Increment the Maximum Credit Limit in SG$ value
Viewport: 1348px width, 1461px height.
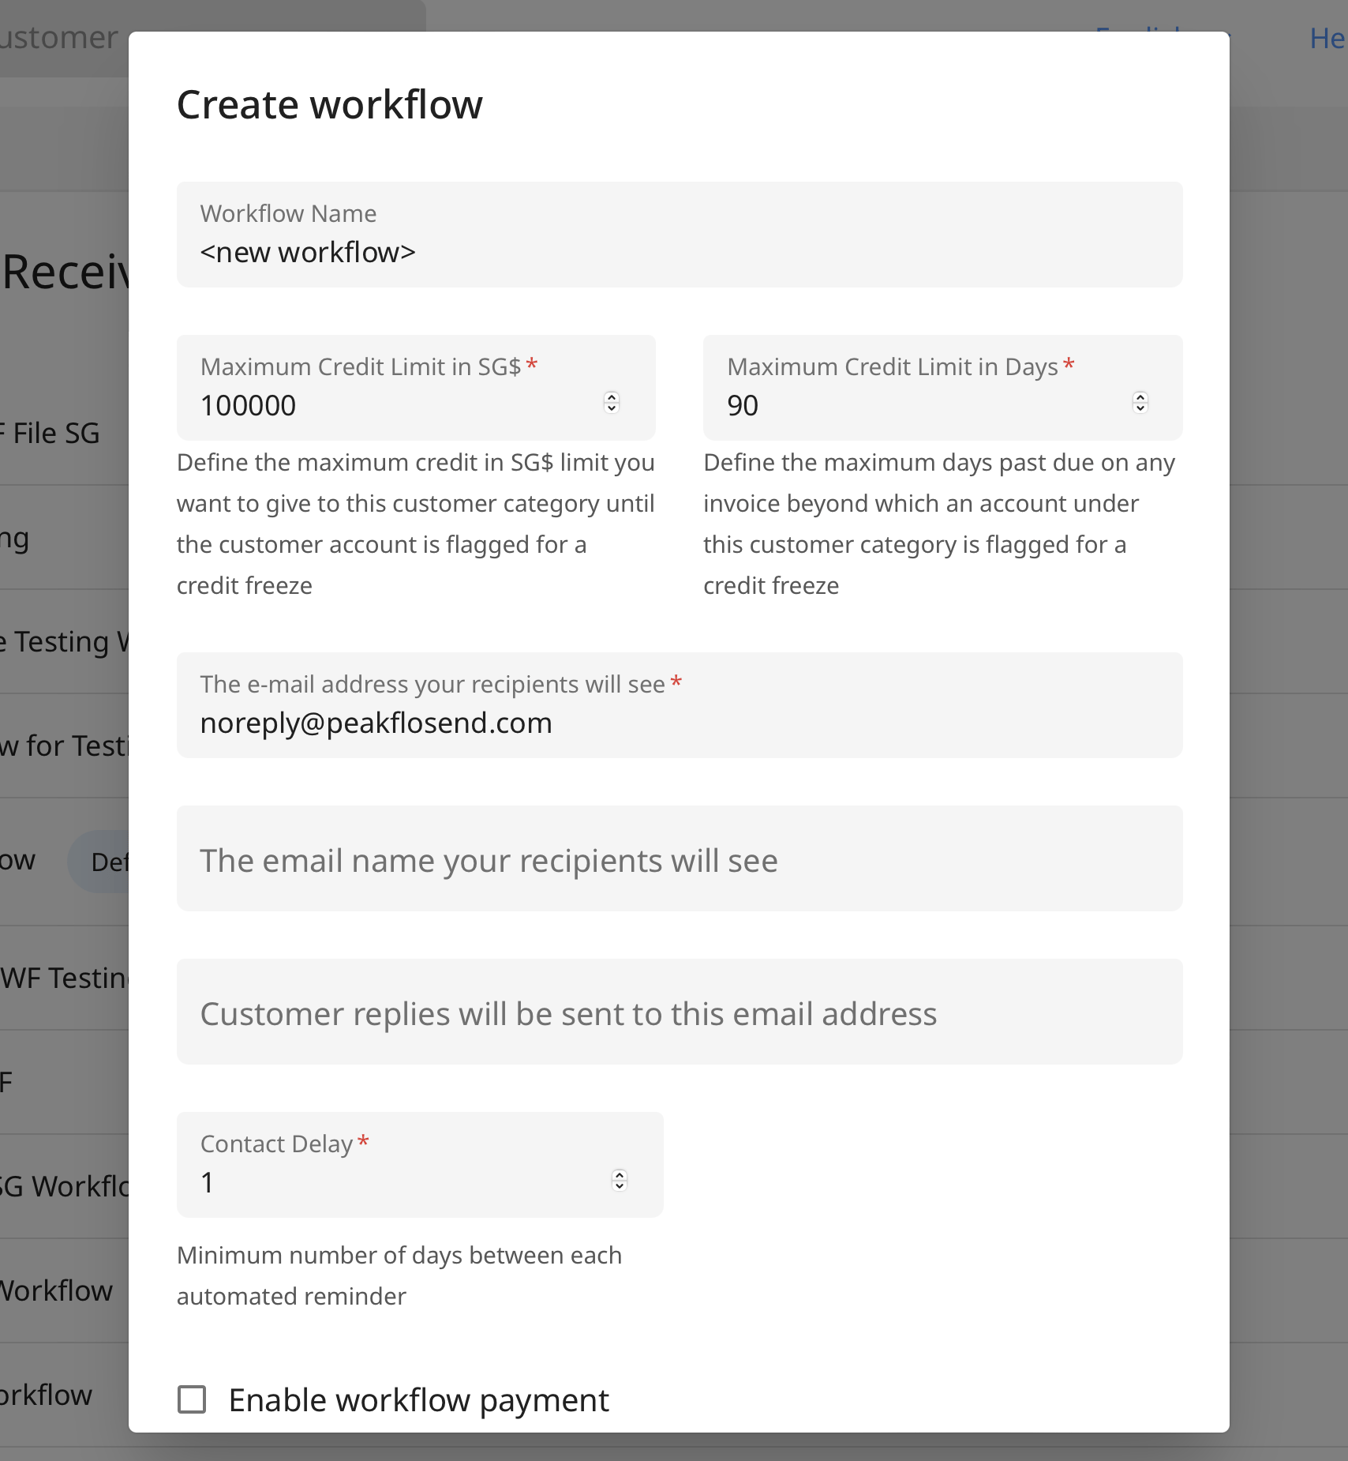point(611,396)
